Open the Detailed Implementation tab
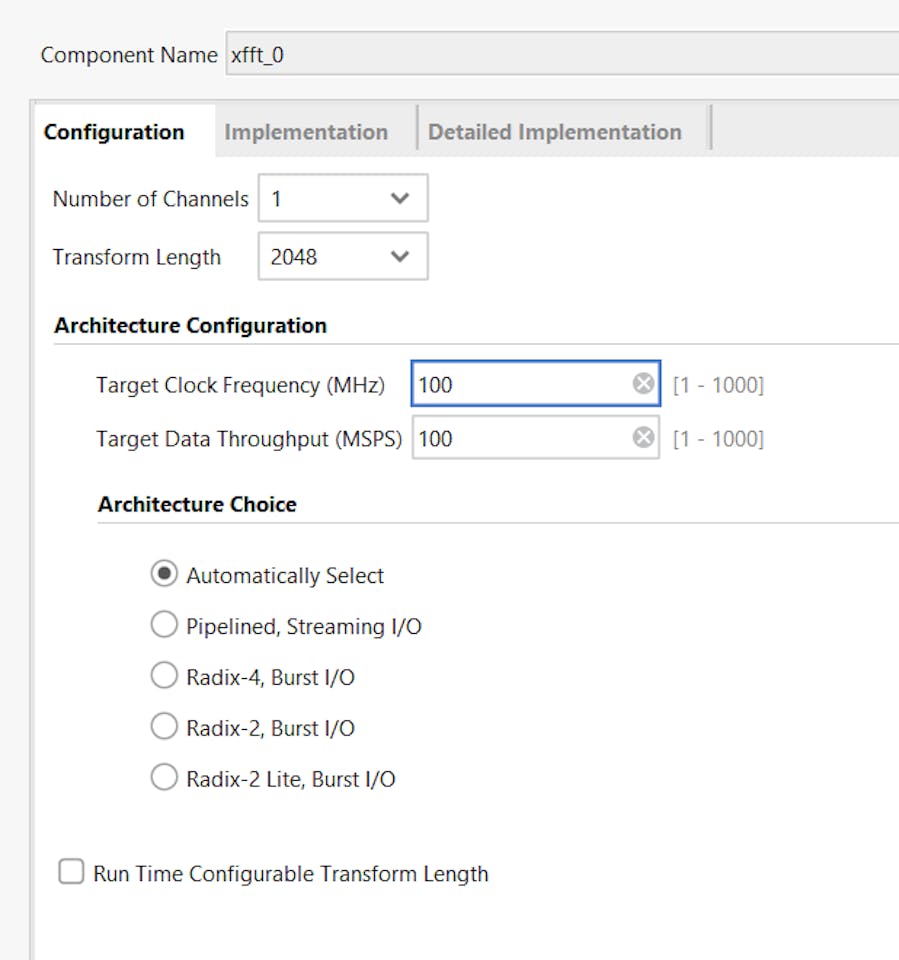The height and width of the screenshot is (960, 899). pyautogui.click(x=555, y=132)
